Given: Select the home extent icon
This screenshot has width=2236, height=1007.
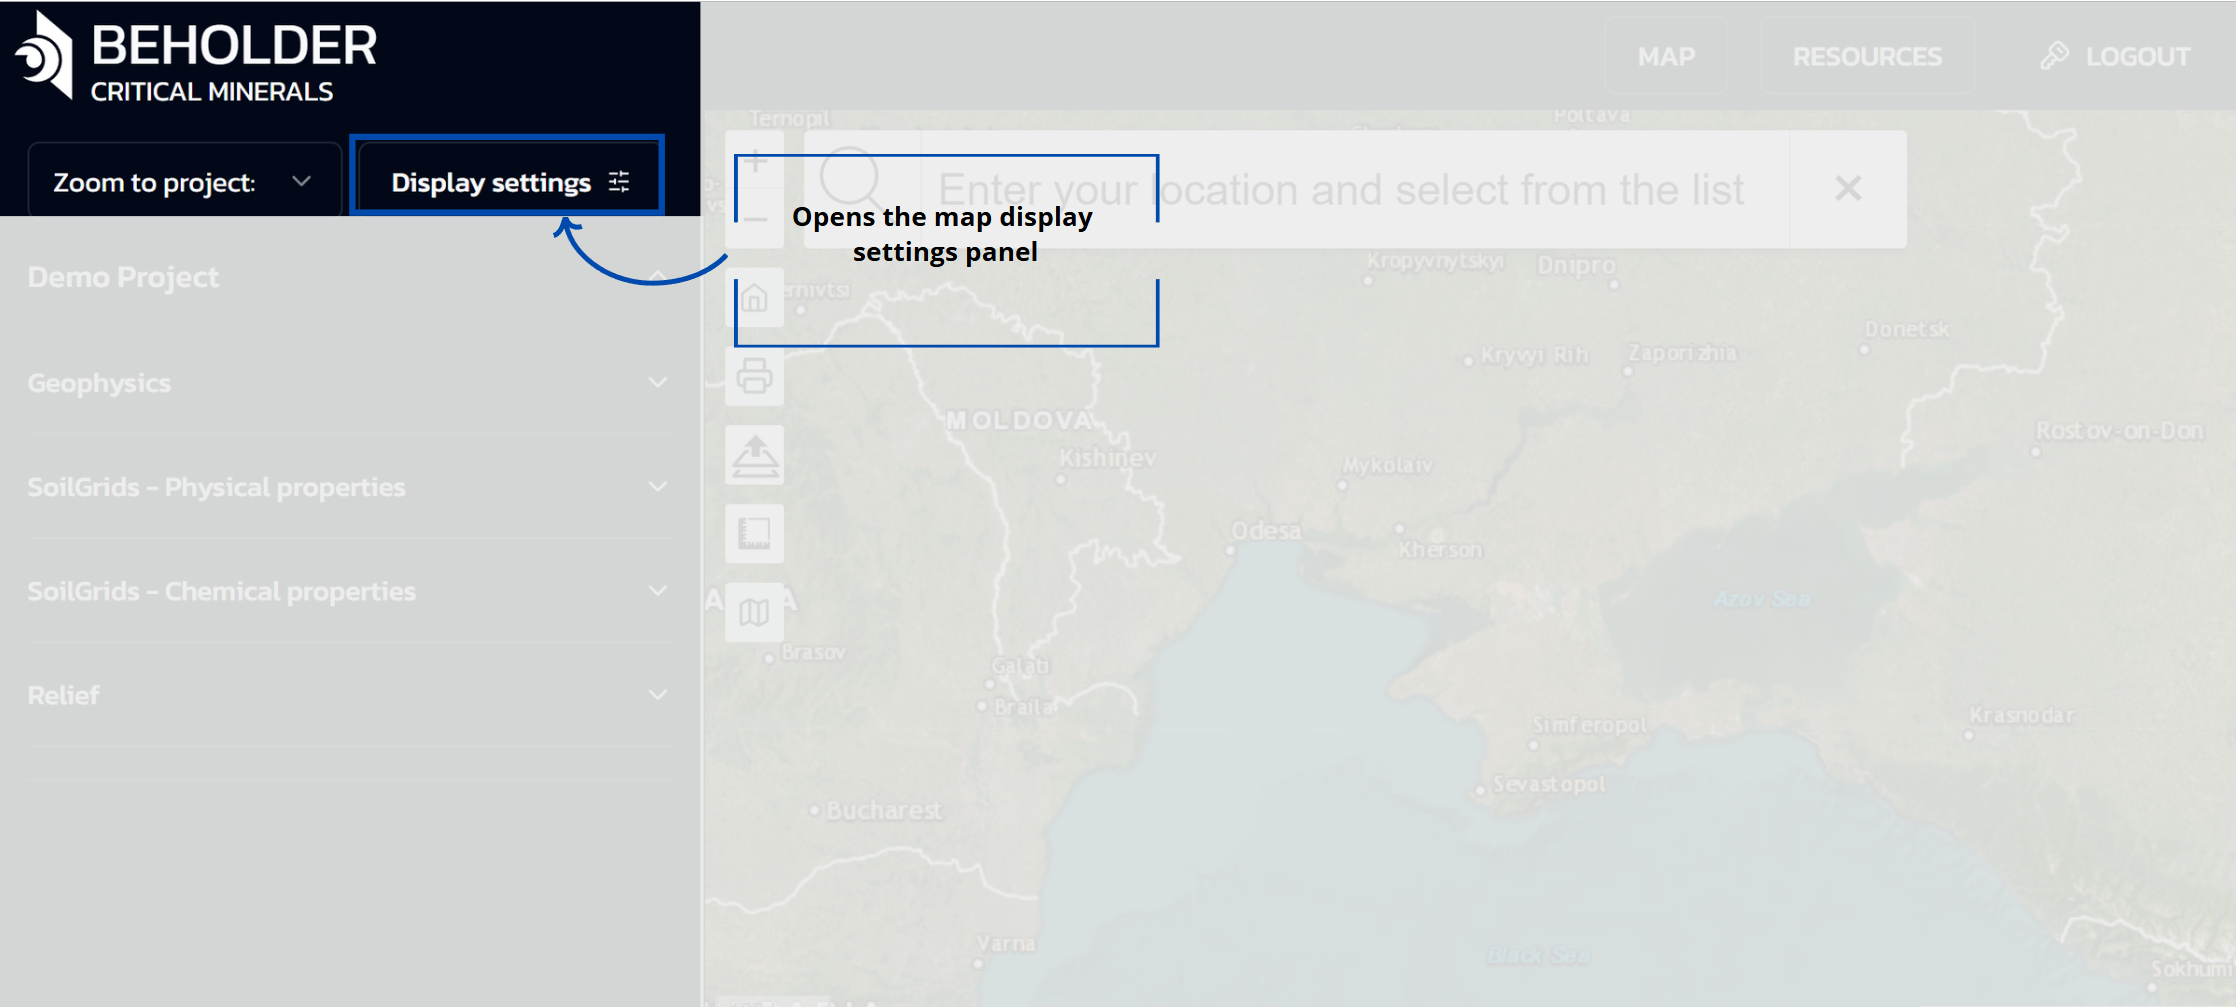Looking at the screenshot, I should coord(755,298).
